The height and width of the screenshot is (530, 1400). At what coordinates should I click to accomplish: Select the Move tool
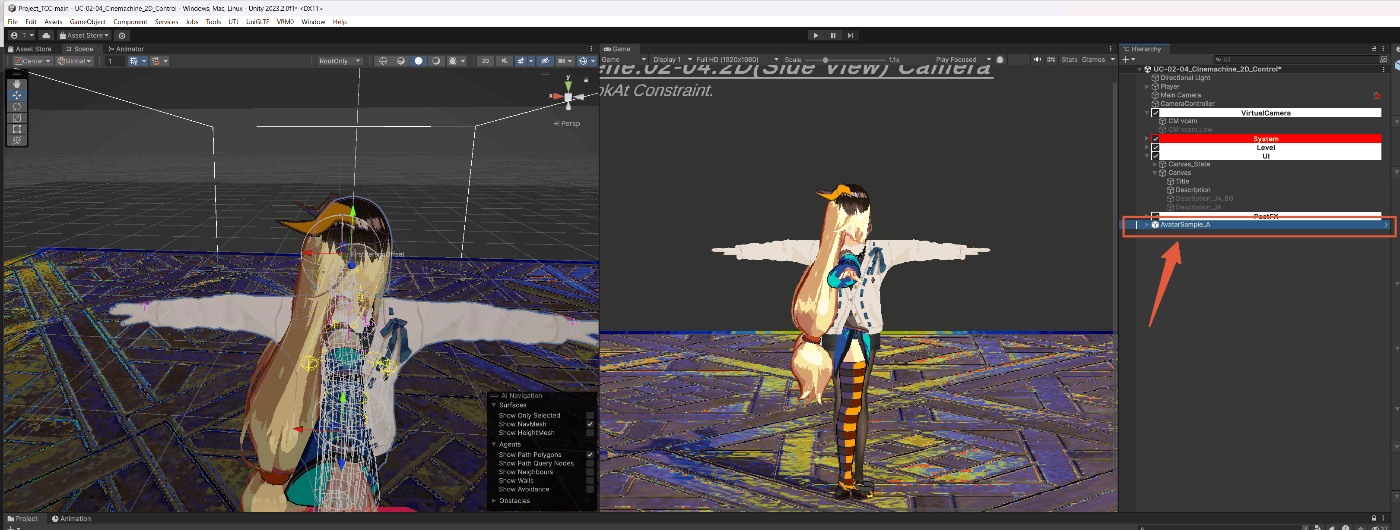click(17, 95)
